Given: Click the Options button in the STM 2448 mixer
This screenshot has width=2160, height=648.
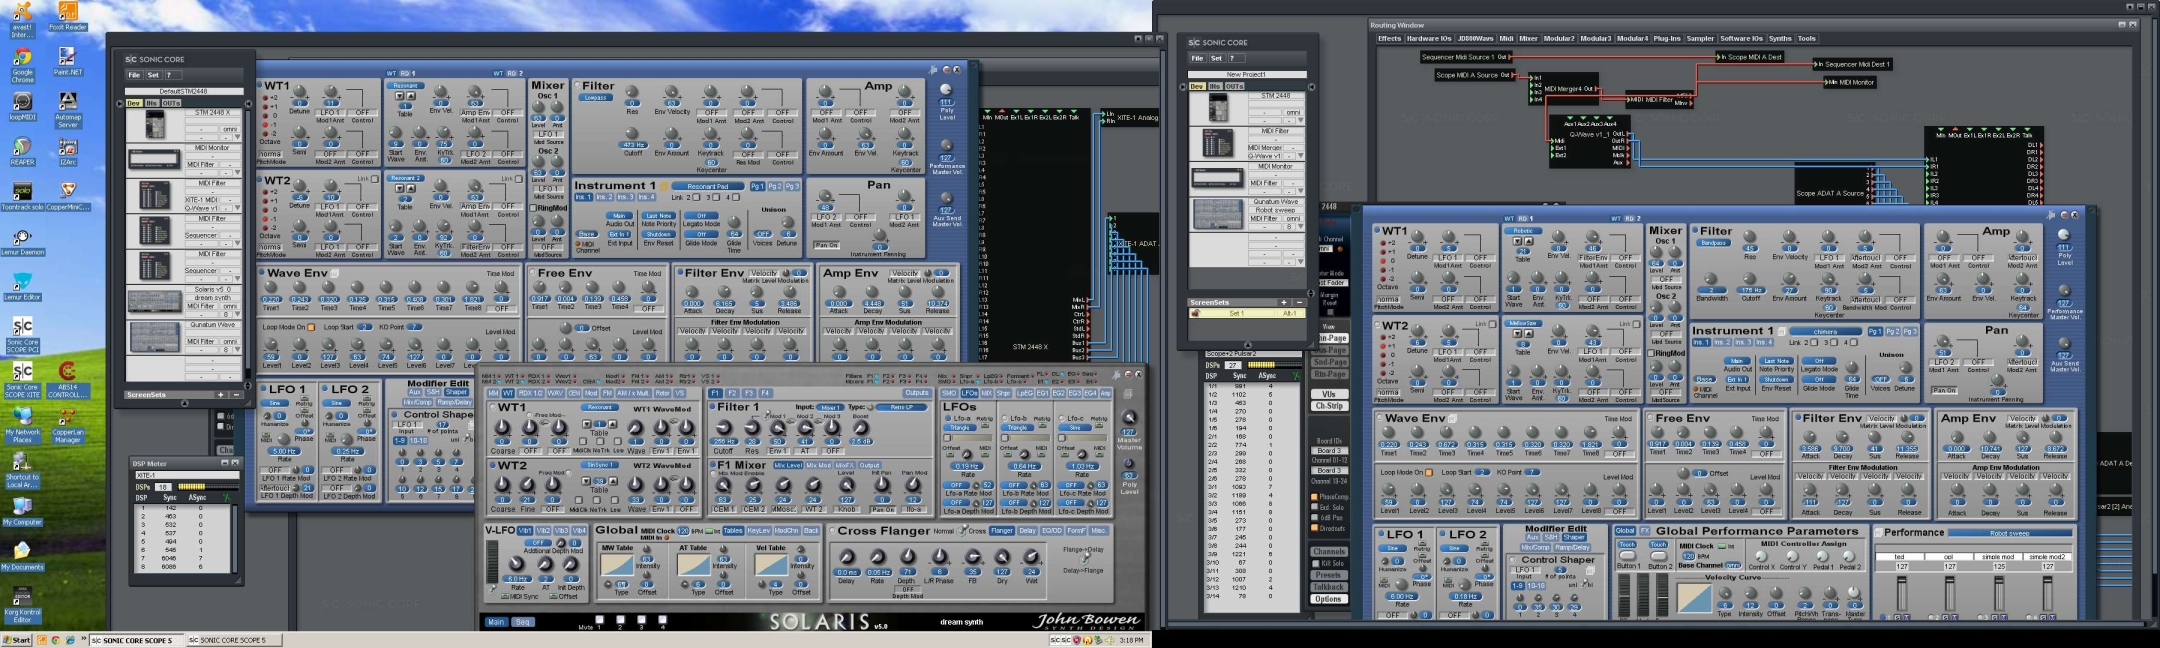Looking at the screenshot, I should pos(1329,599).
